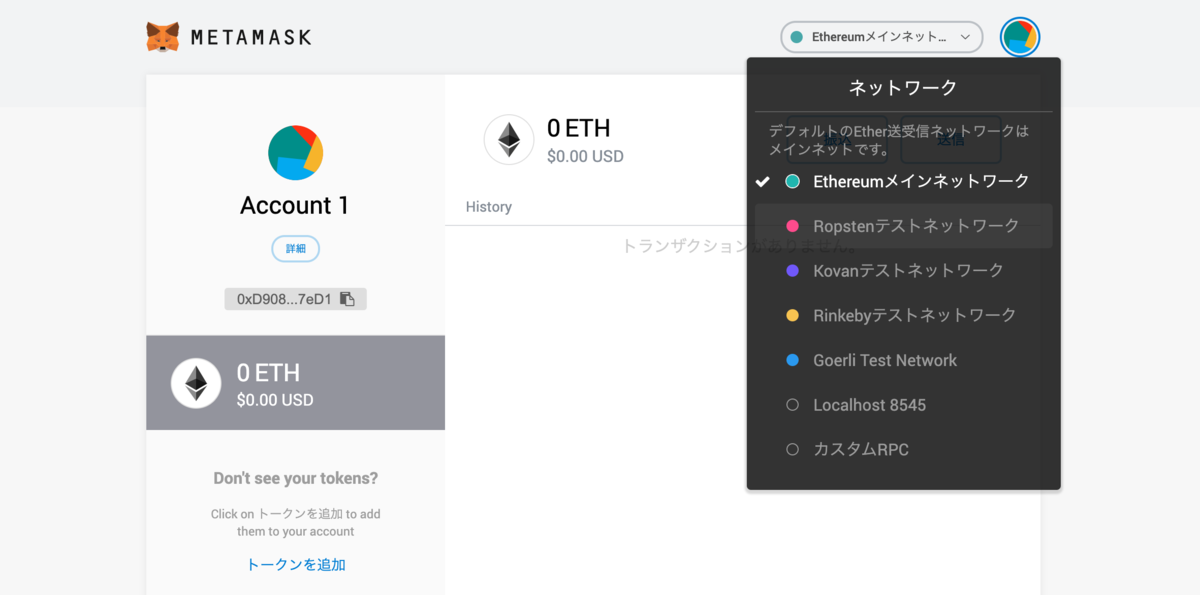Image resolution: width=1200 pixels, height=595 pixels.
Task: Click the 'Don't see your tokens?' text
Action: (296, 478)
